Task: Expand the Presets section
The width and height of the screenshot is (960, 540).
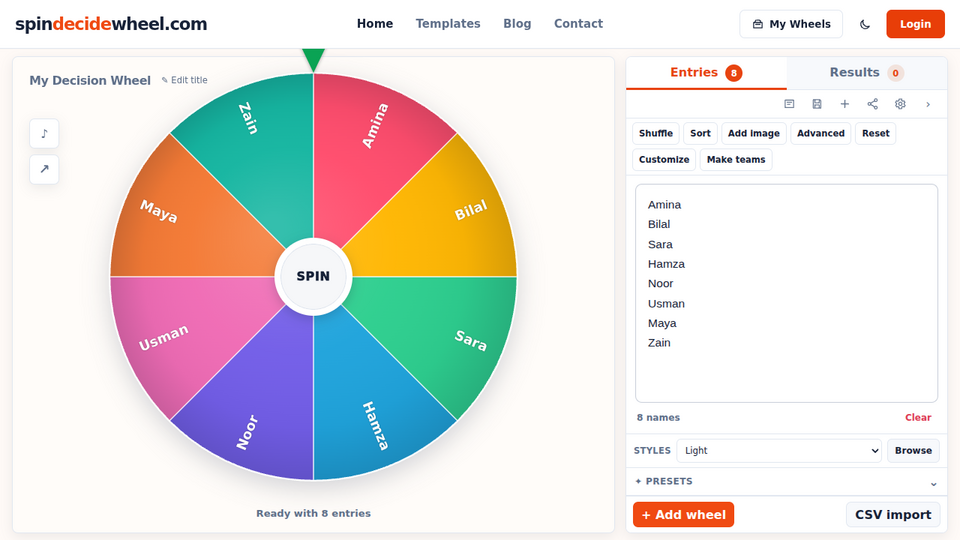Action: [x=786, y=482]
